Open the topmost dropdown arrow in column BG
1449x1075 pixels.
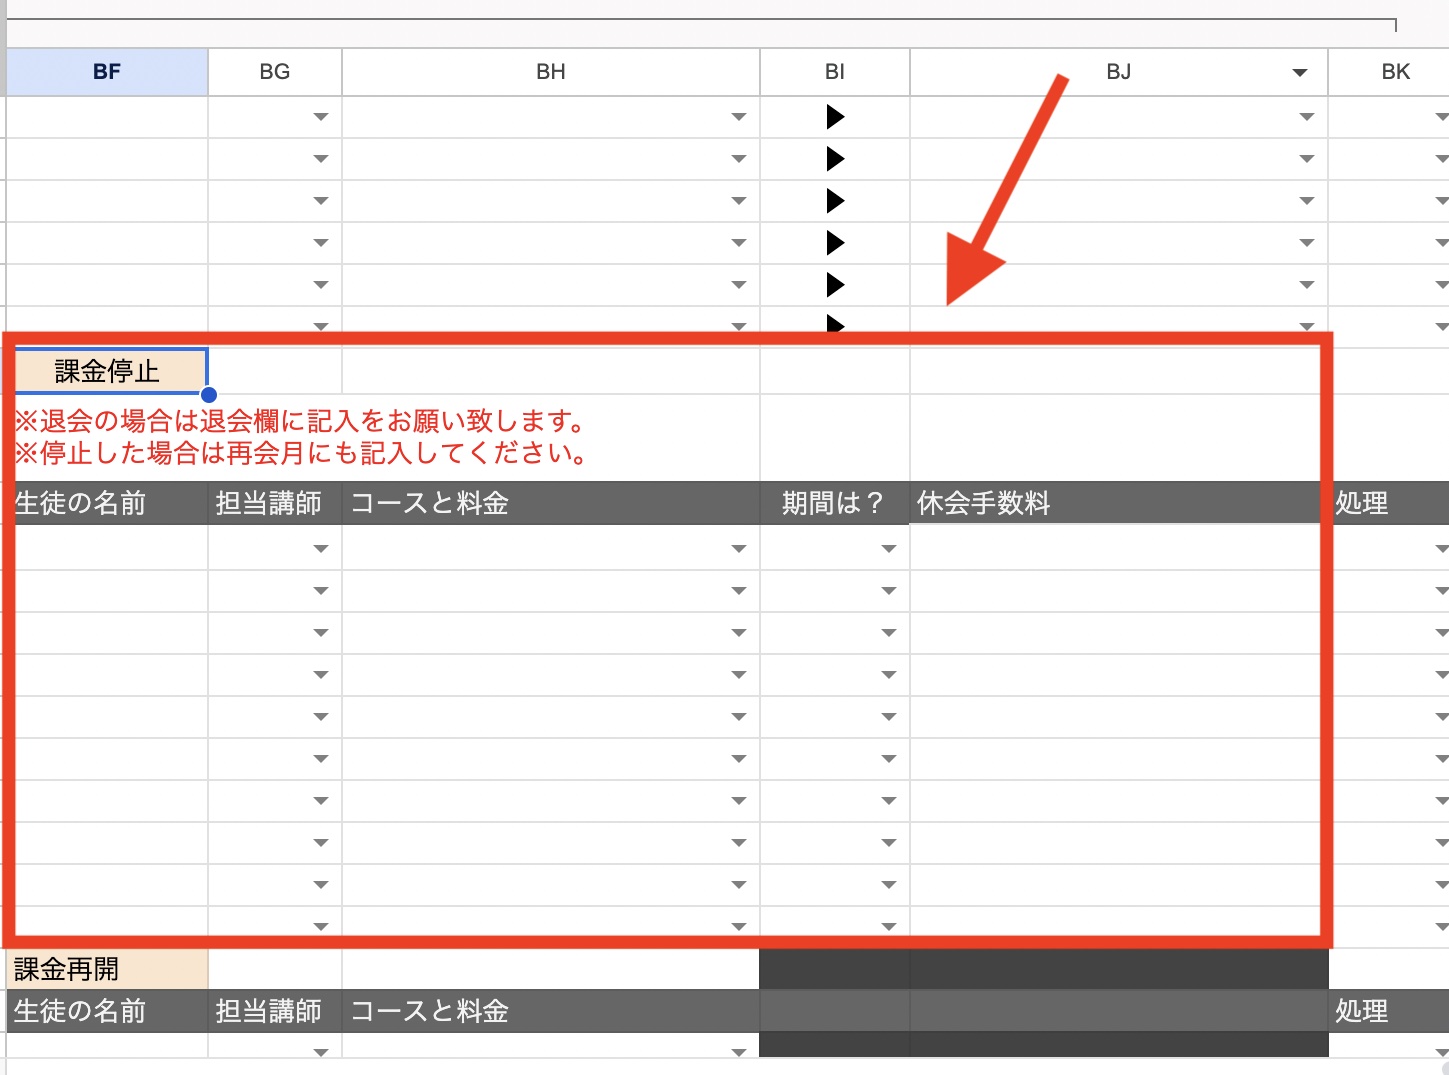pyautogui.click(x=320, y=117)
